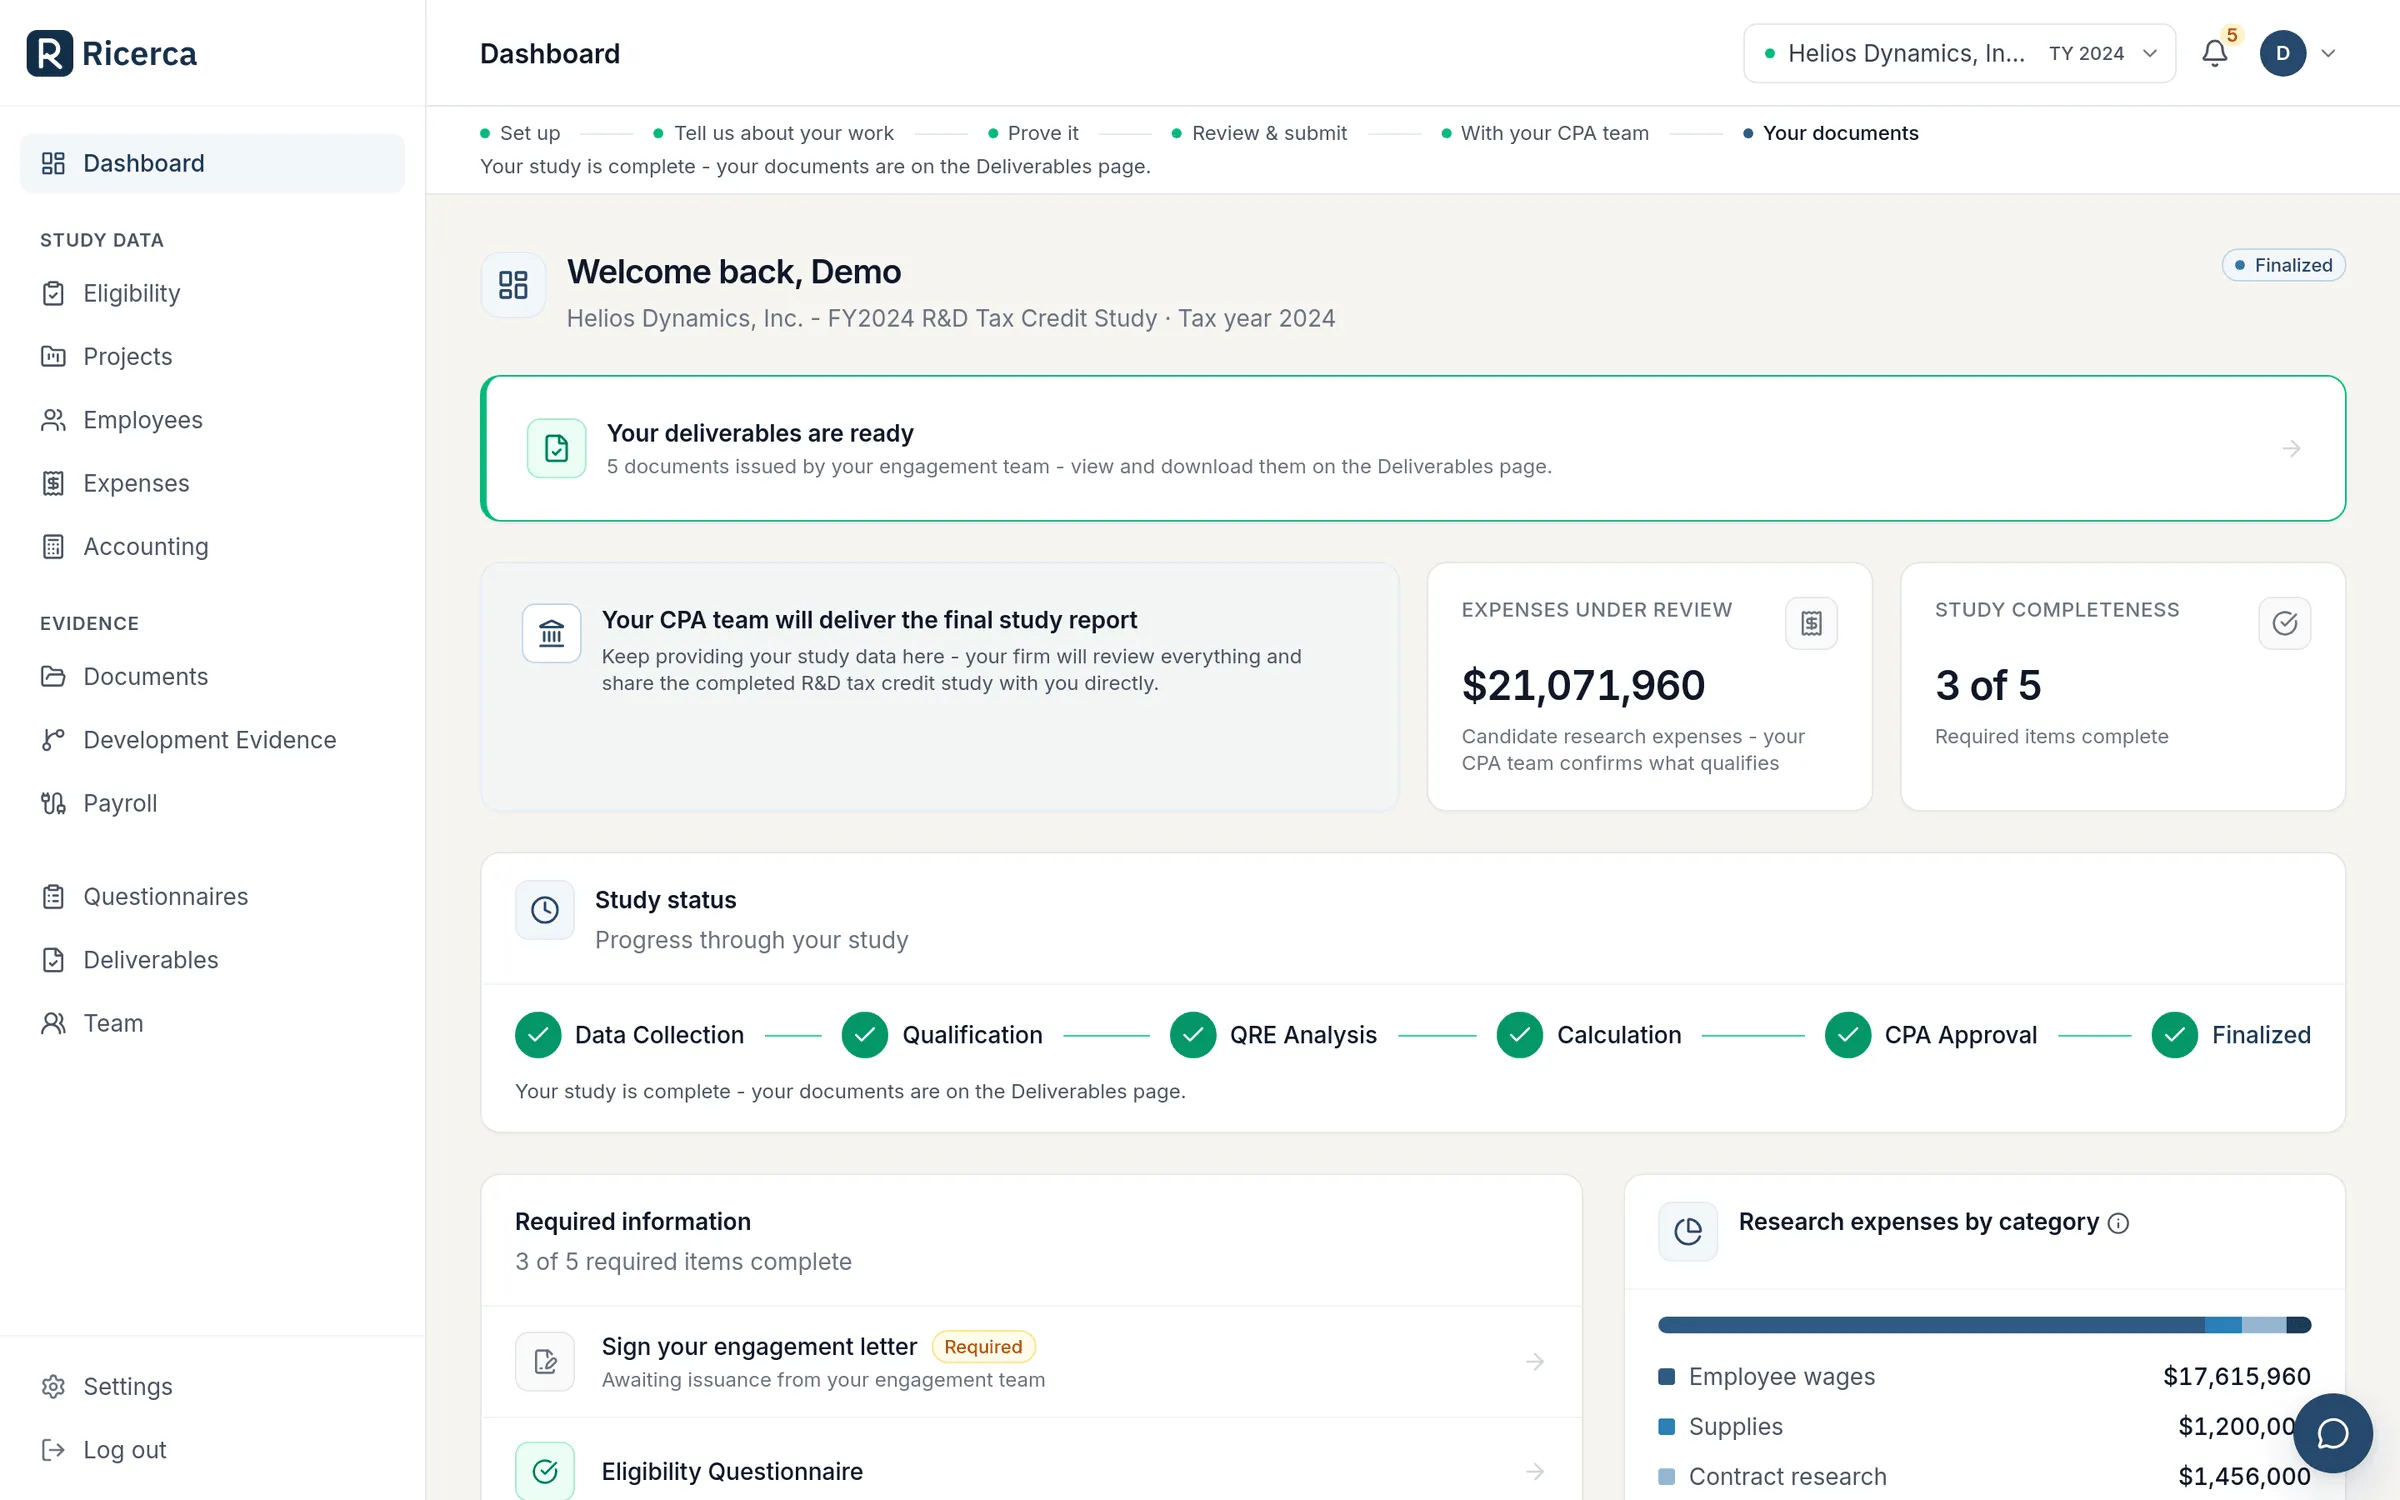Click Log out in the sidebar
This screenshot has width=2400, height=1500.
[212, 1450]
